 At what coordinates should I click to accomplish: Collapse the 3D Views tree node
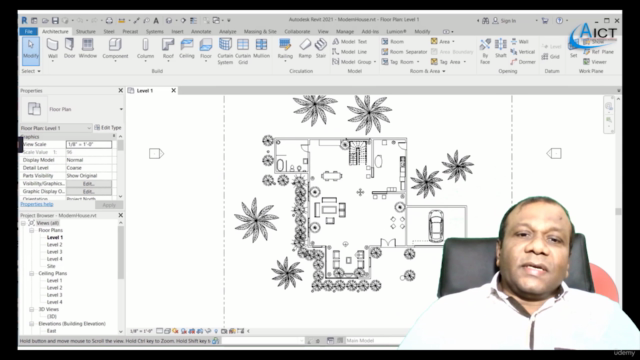[31, 309]
